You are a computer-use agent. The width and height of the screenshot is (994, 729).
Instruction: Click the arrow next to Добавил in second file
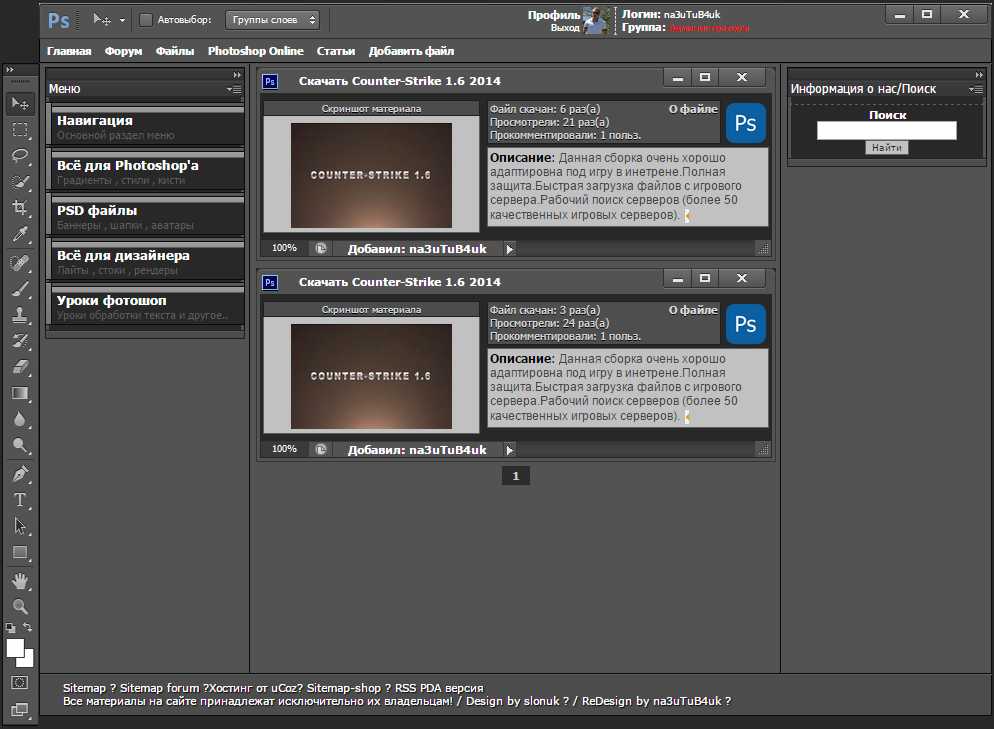click(x=510, y=450)
